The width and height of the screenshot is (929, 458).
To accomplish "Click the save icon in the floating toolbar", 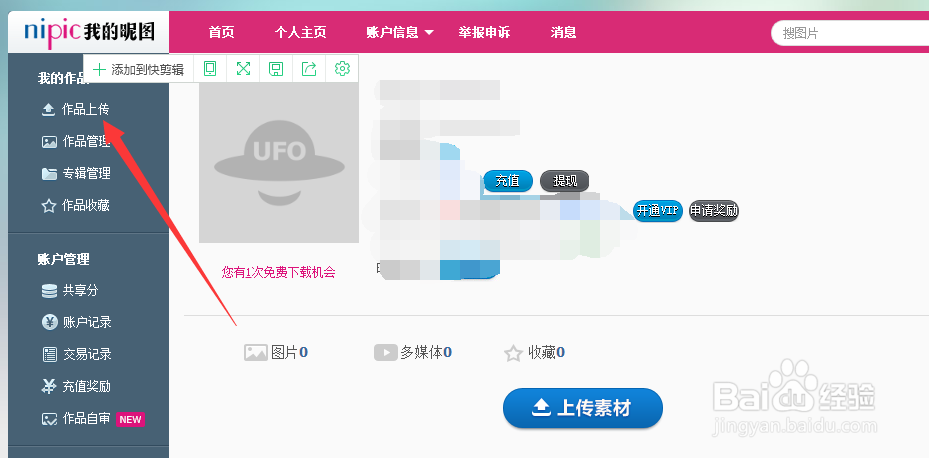I will pos(276,69).
